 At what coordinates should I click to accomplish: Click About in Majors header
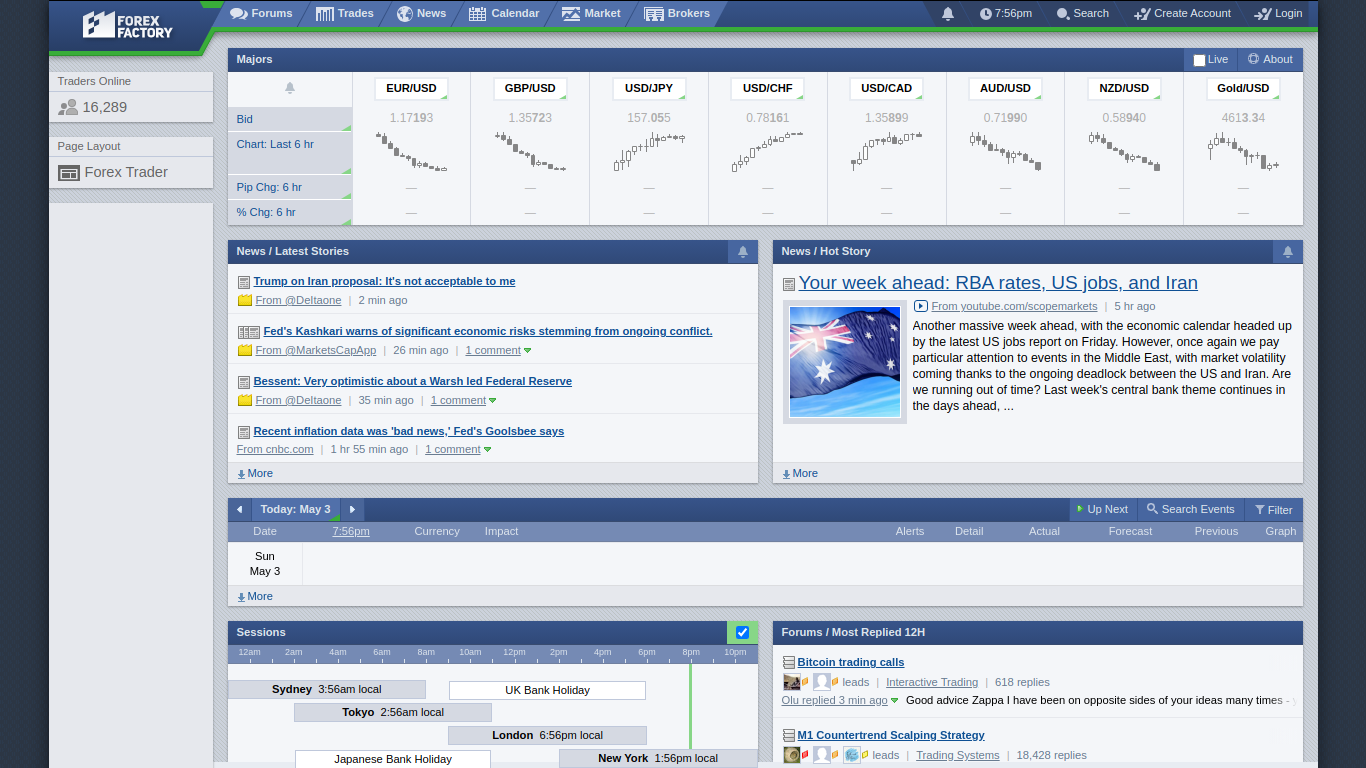coord(1270,60)
